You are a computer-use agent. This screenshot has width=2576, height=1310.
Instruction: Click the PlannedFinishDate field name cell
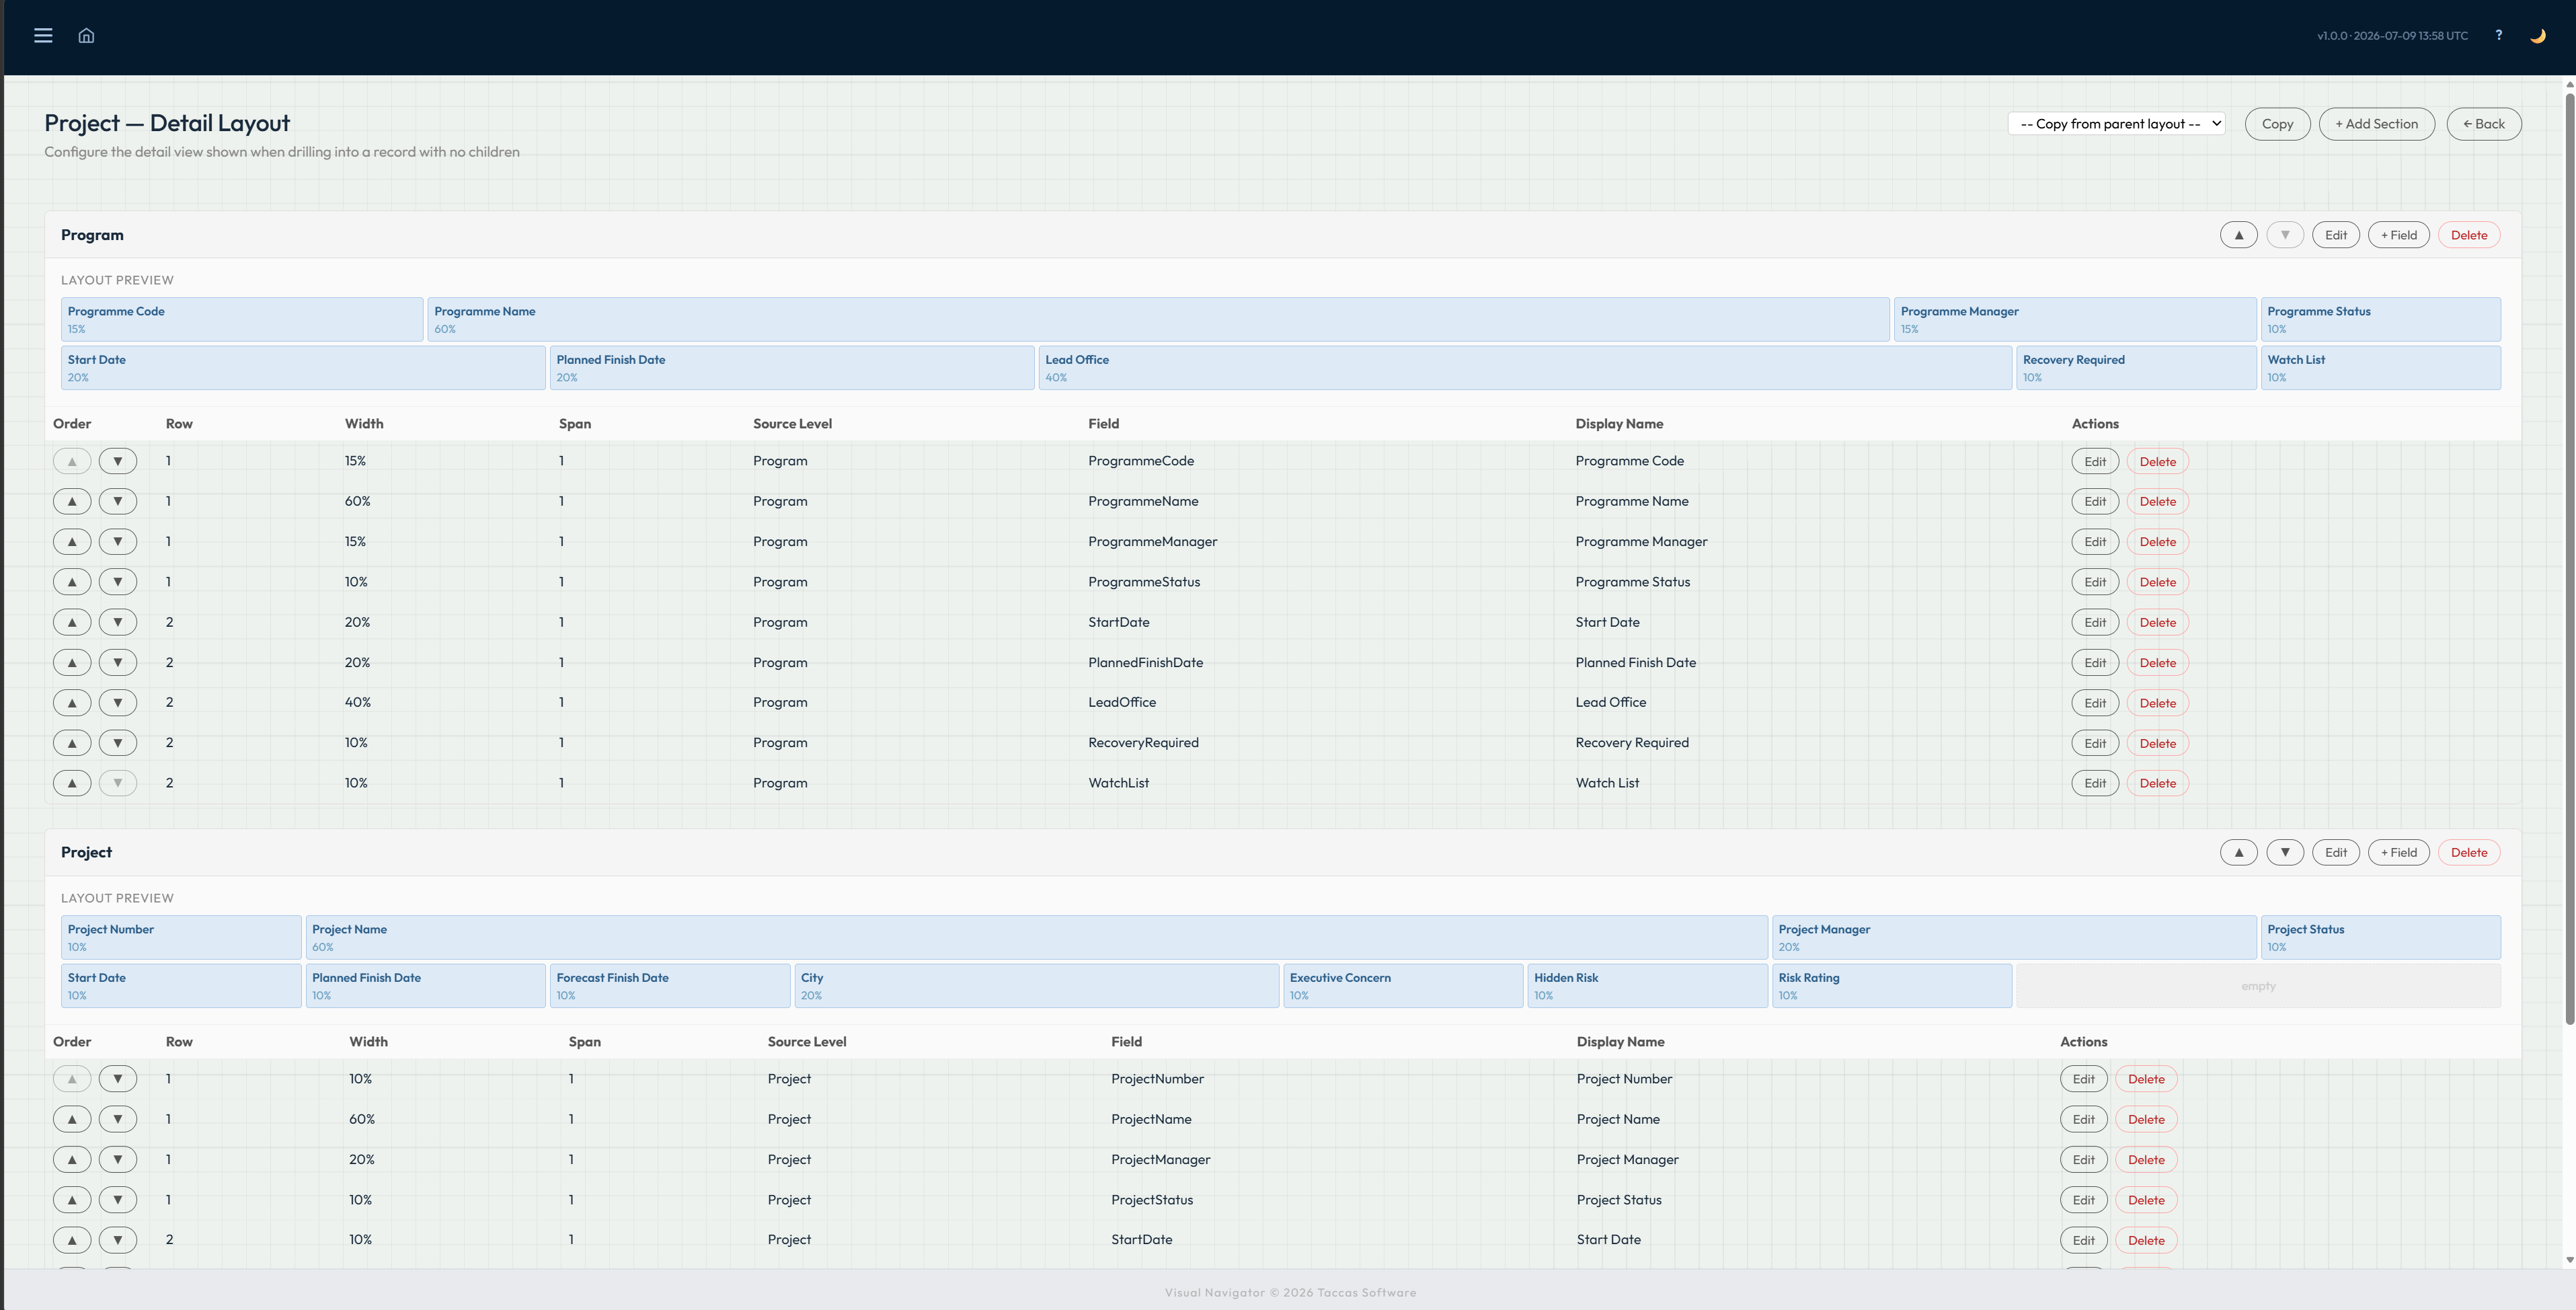click(1145, 662)
